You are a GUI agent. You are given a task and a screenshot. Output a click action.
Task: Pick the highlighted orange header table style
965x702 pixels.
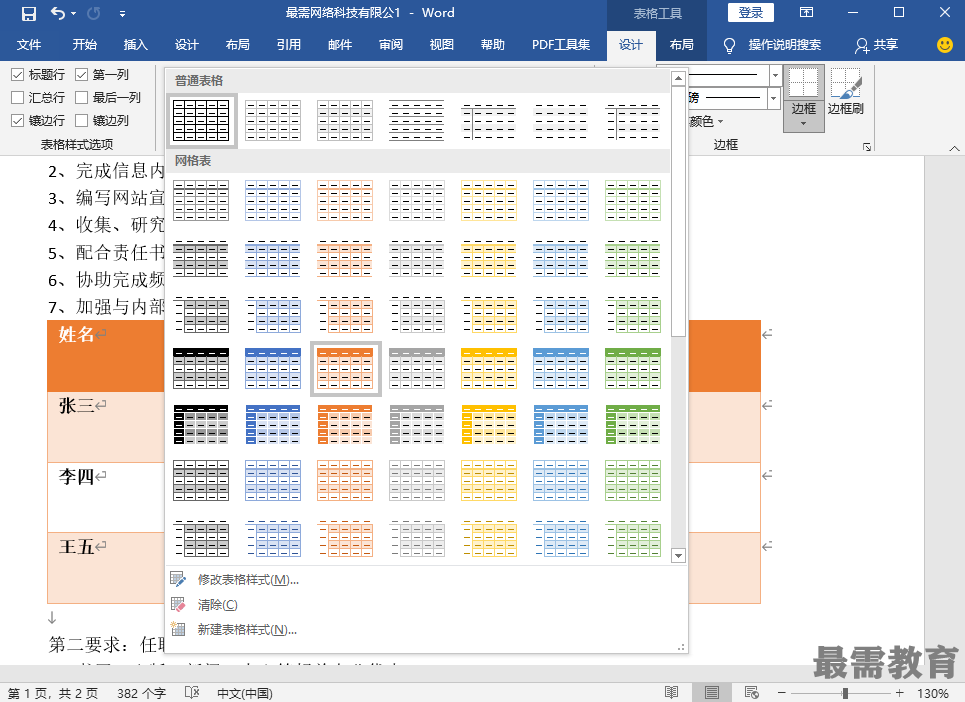345,369
